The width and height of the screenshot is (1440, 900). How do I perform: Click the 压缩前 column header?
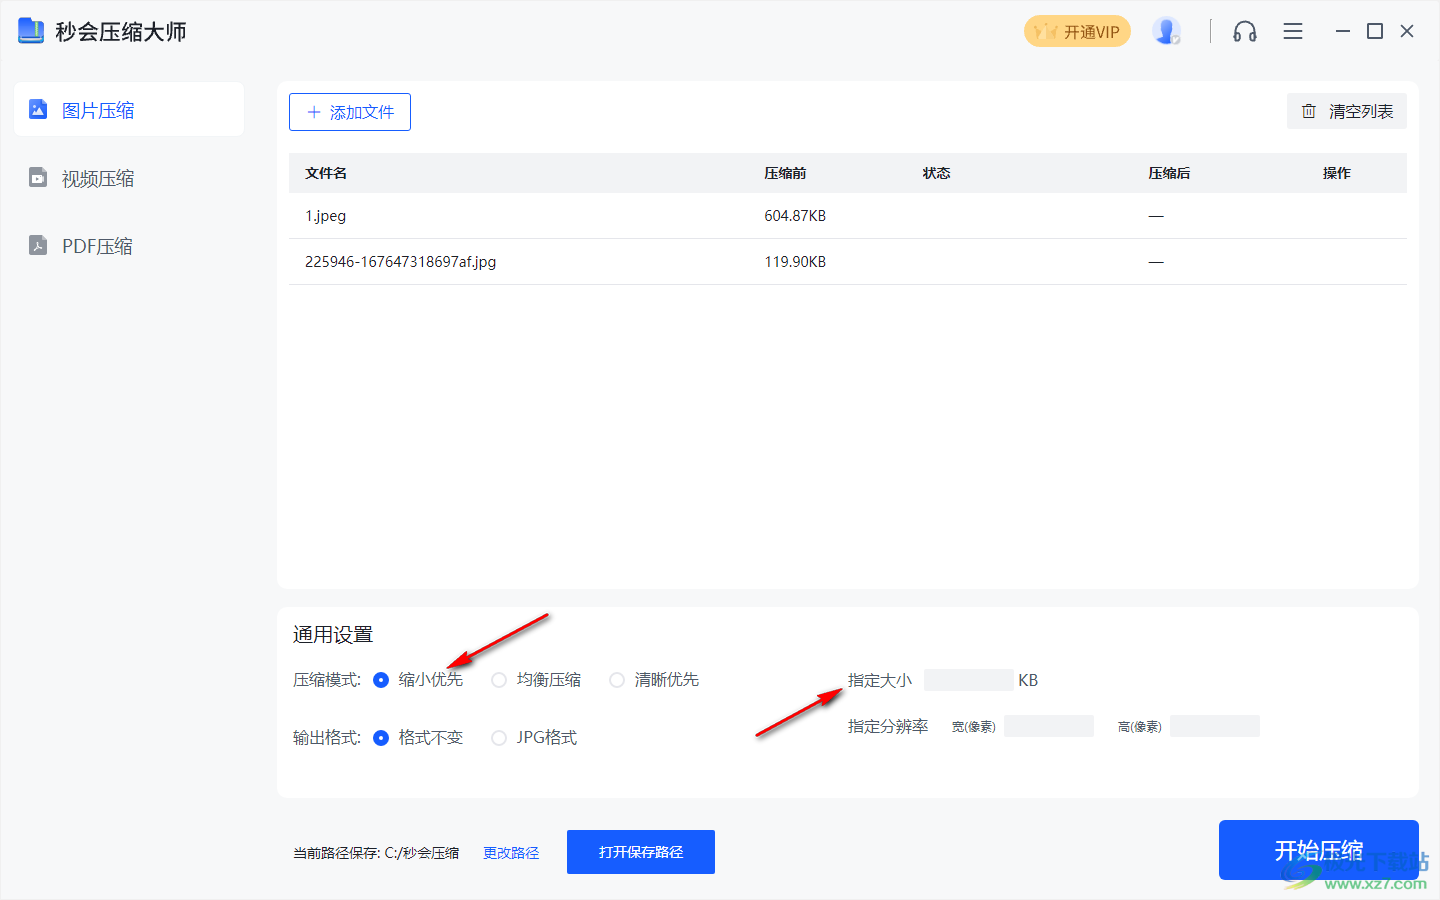[x=785, y=173]
